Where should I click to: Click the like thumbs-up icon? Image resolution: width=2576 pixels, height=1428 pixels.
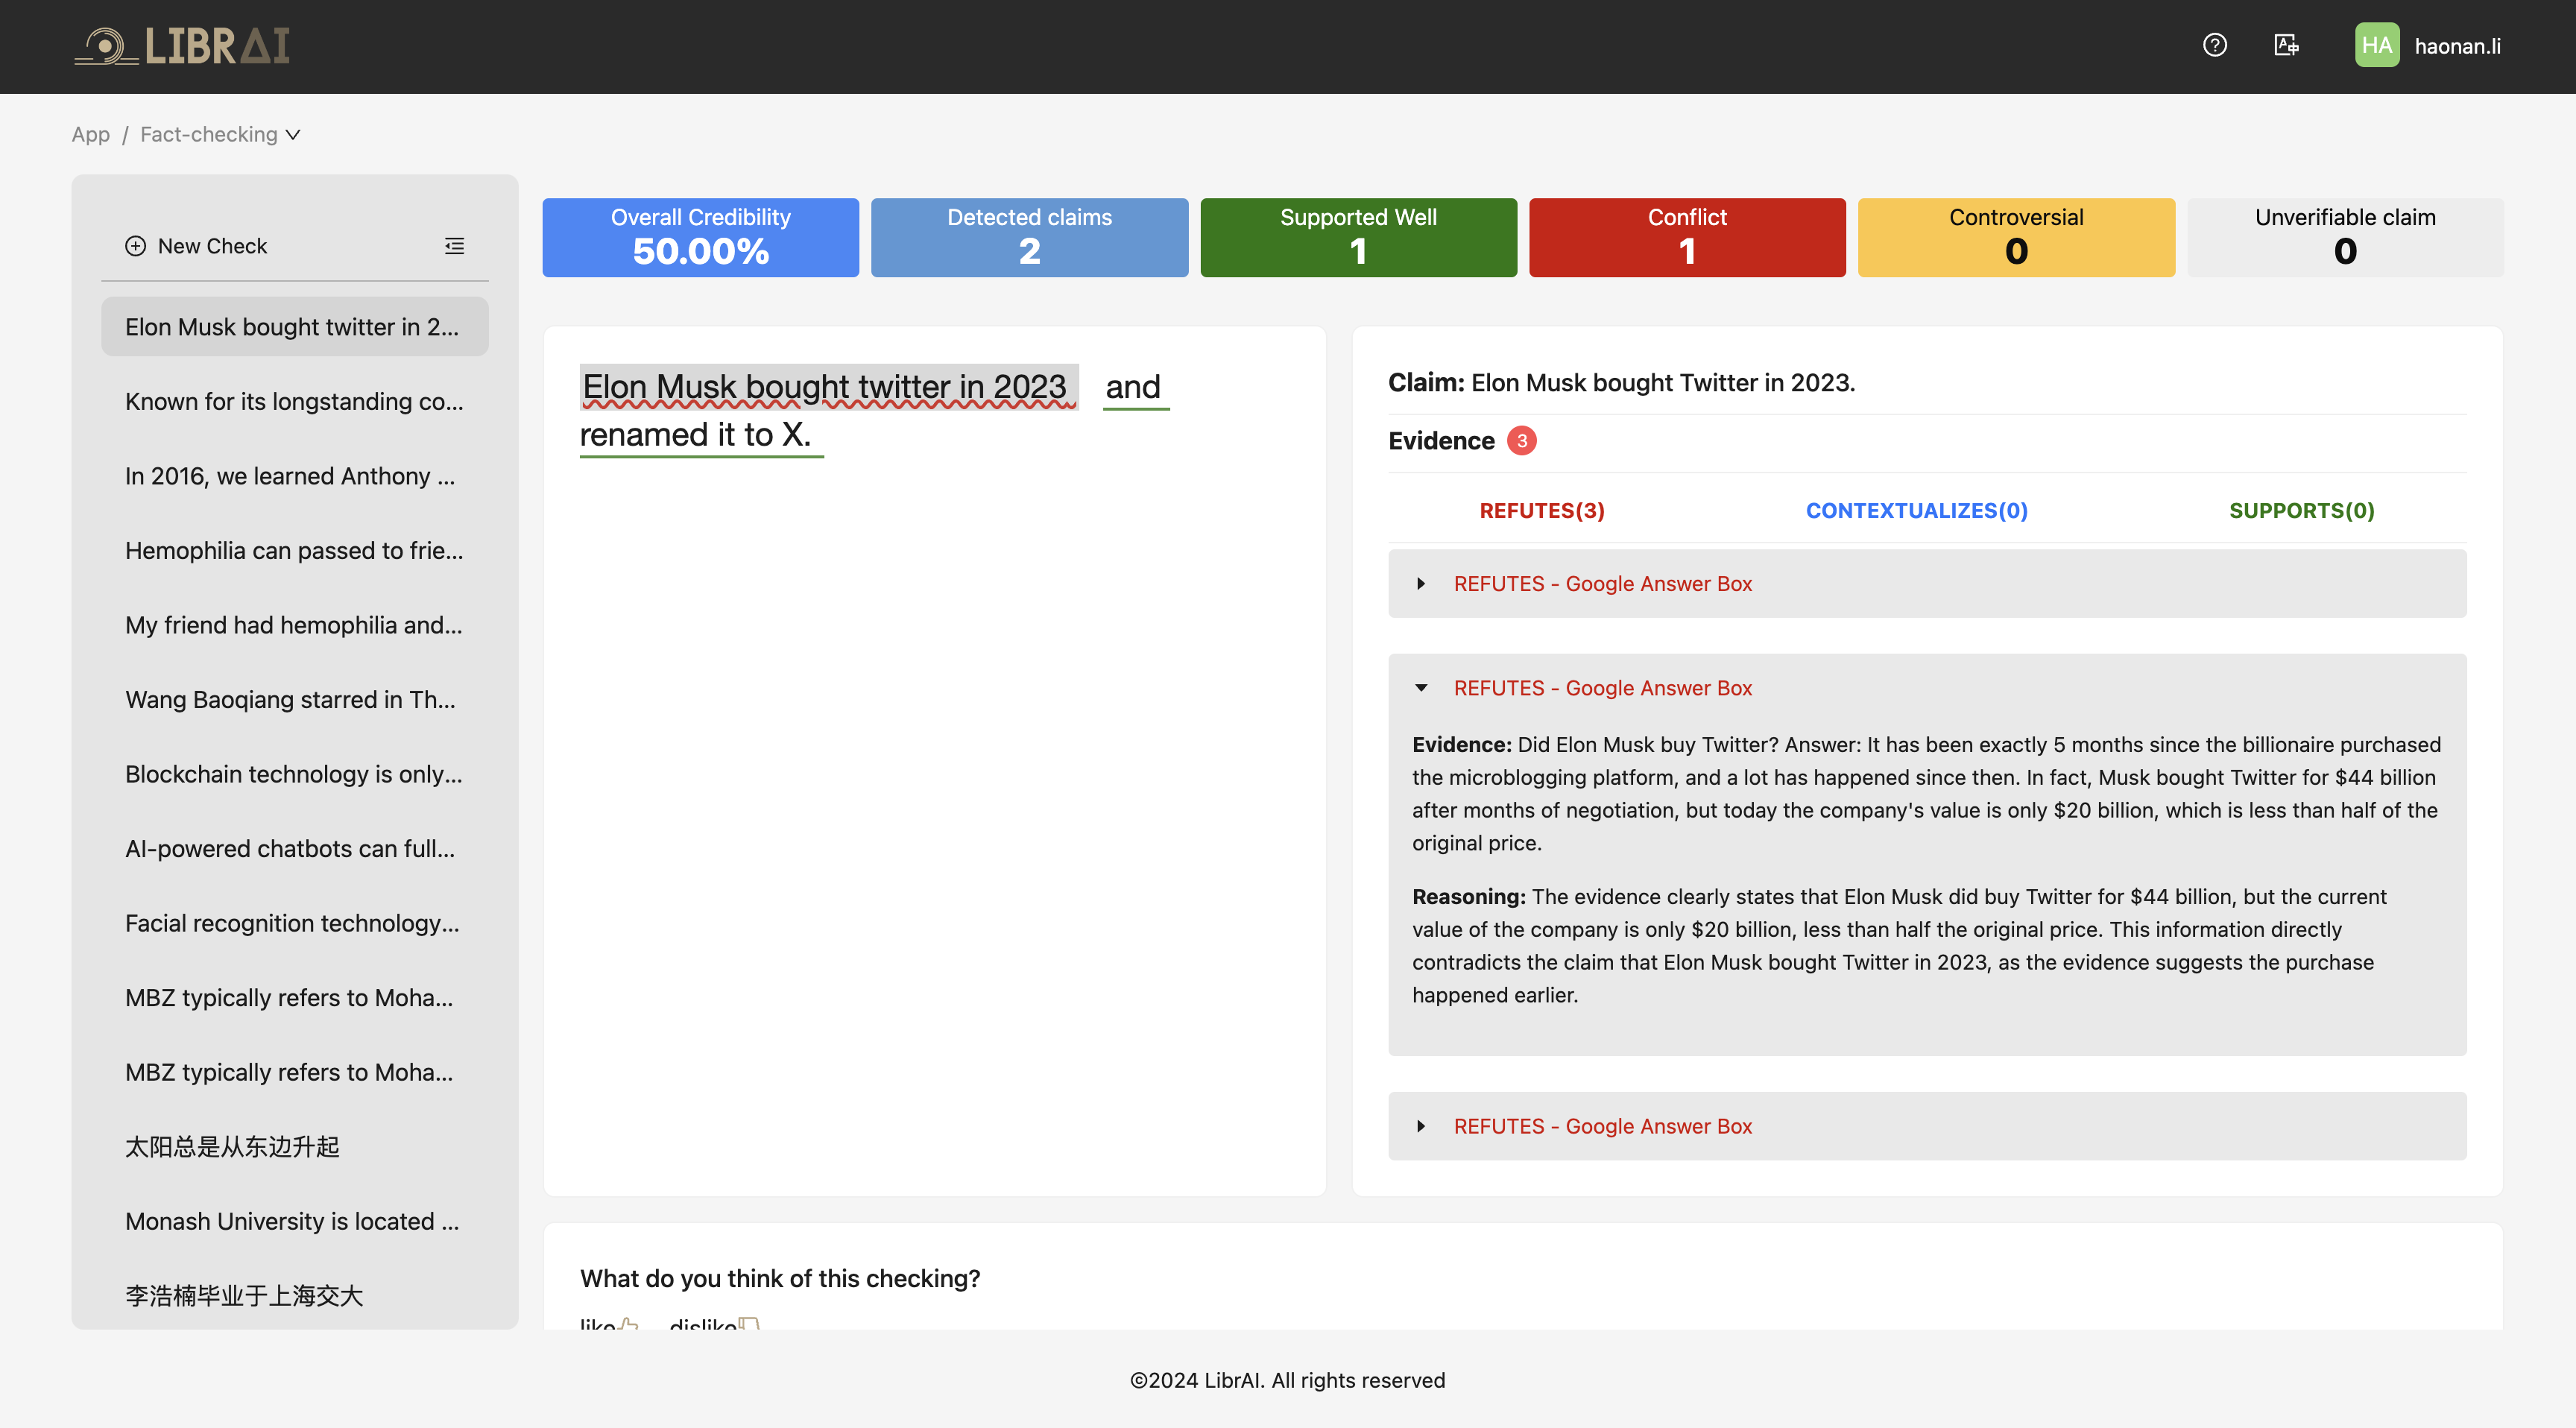coord(628,1324)
